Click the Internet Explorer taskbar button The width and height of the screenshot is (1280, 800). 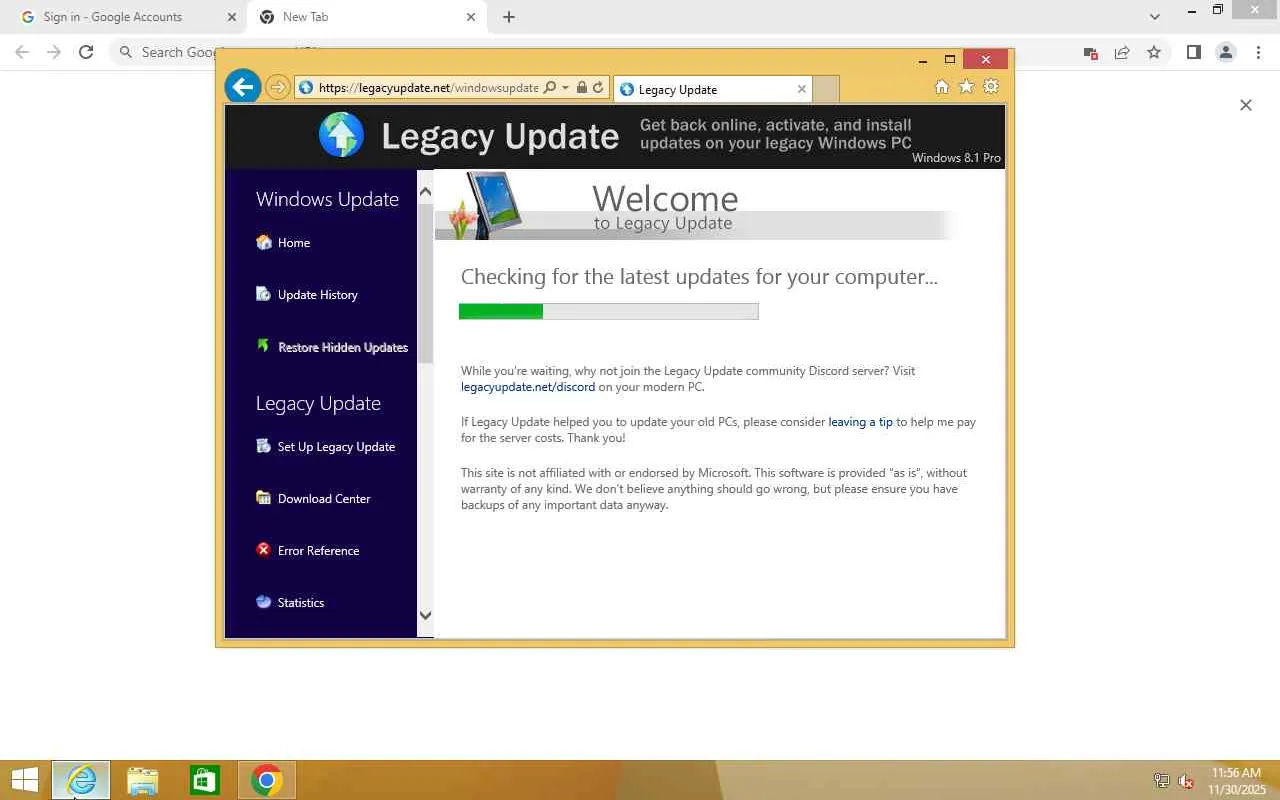(x=81, y=780)
